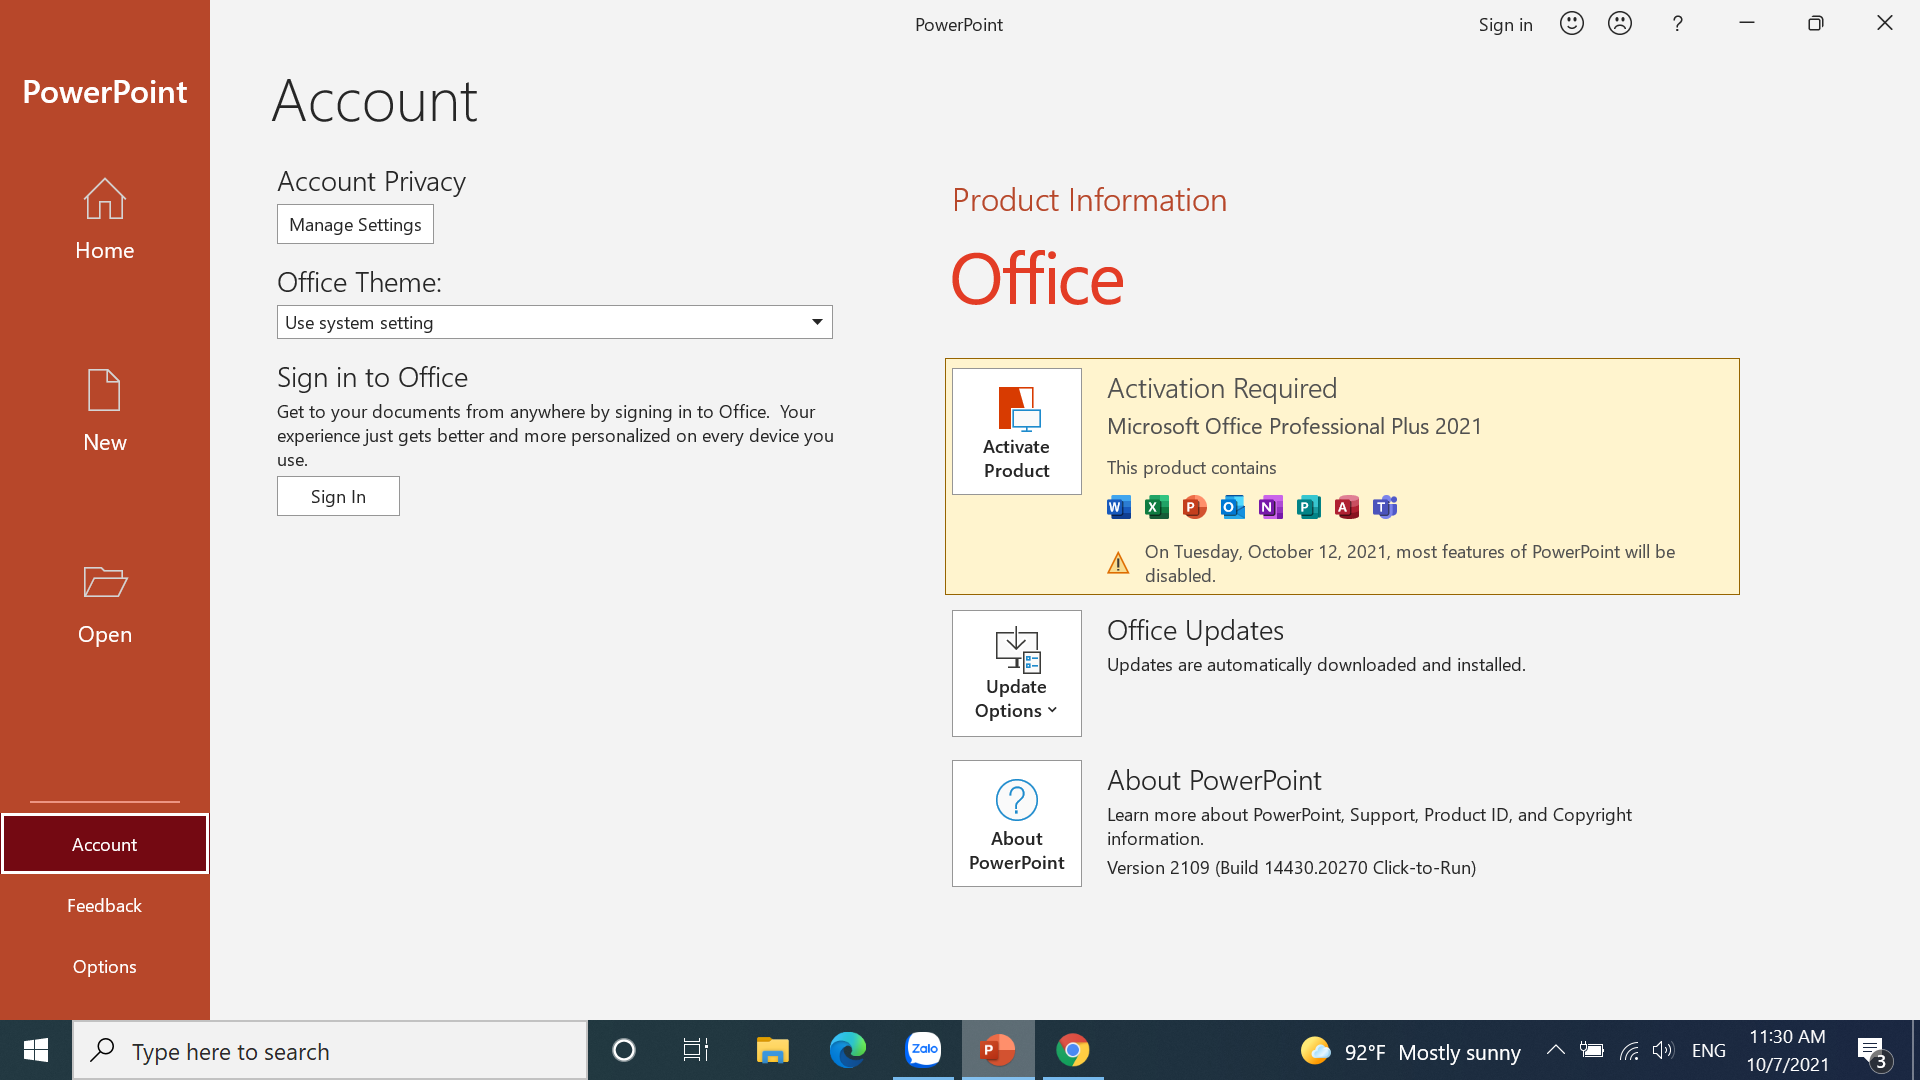
Task: Open About PowerPoint dialog
Action: click(x=1016, y=823)
